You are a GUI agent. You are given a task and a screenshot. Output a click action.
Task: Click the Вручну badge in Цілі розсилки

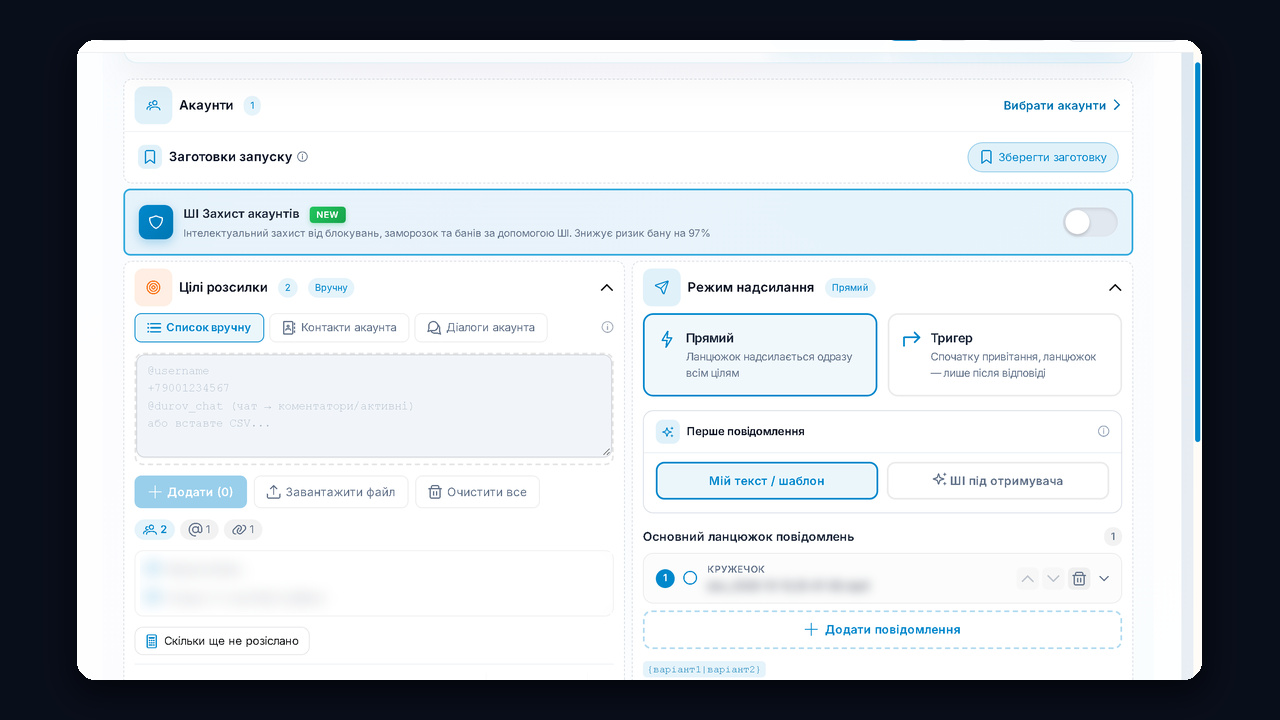coord(331,287)
